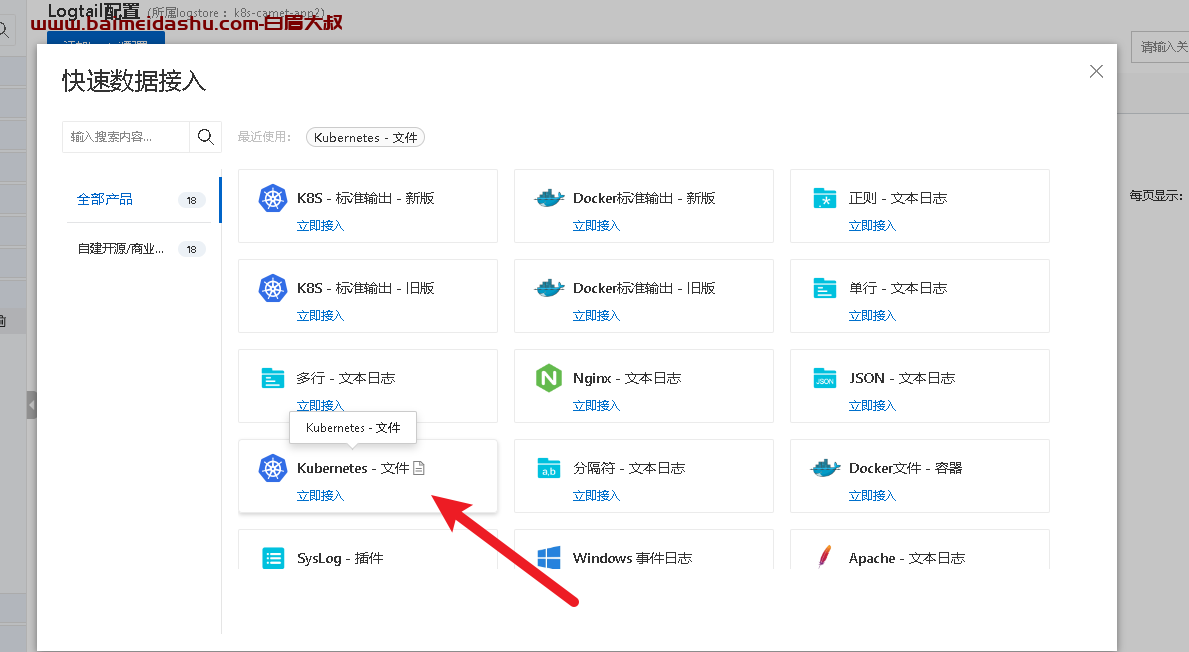Select the JSON 文本日志 folder icon
The image size is (1189, 652).
click(x=825, y=378)
